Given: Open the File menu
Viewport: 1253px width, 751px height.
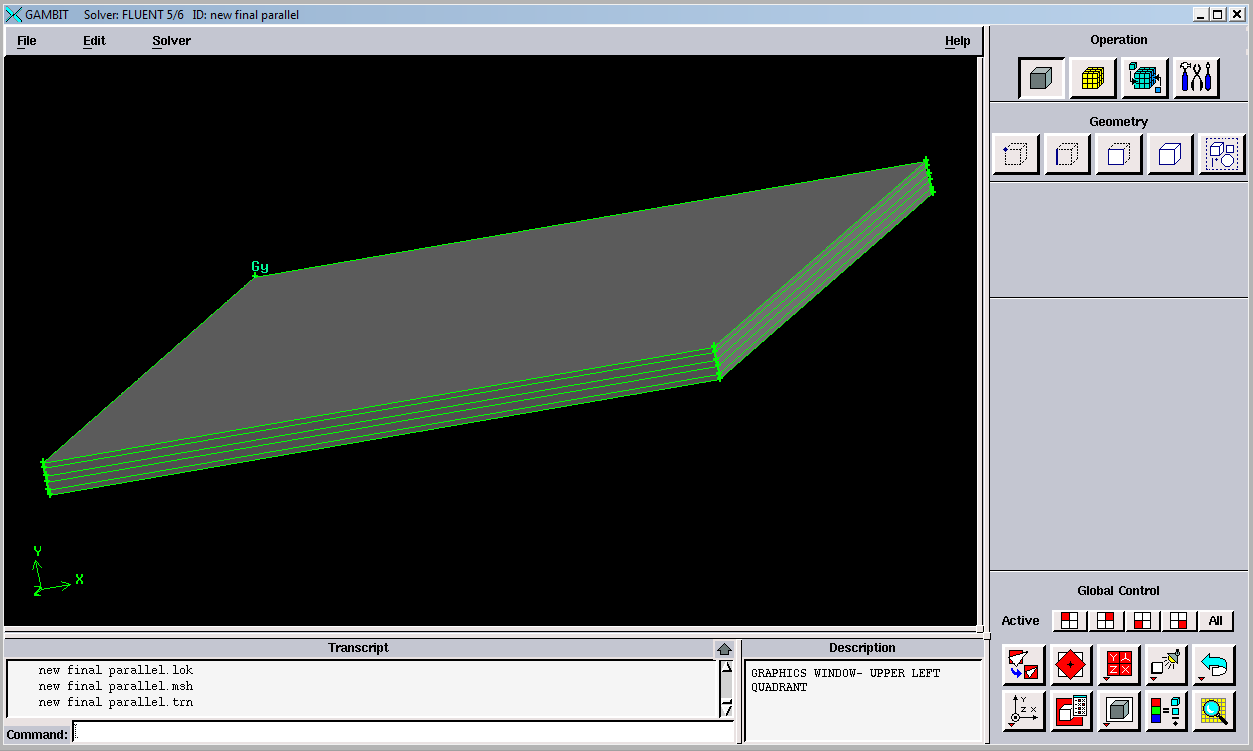Looking at the screenshot, I should pos(27,41).
